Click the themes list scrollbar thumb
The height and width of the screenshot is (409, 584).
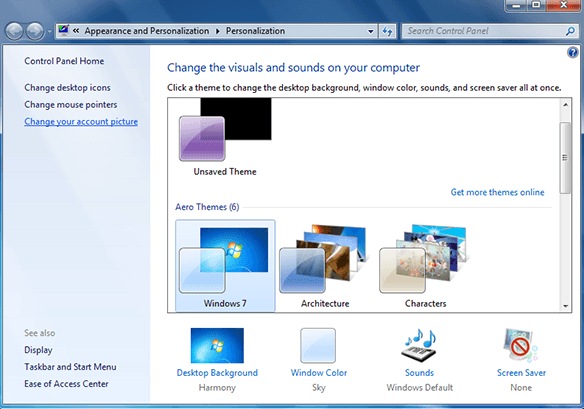[x=565, y=158]
